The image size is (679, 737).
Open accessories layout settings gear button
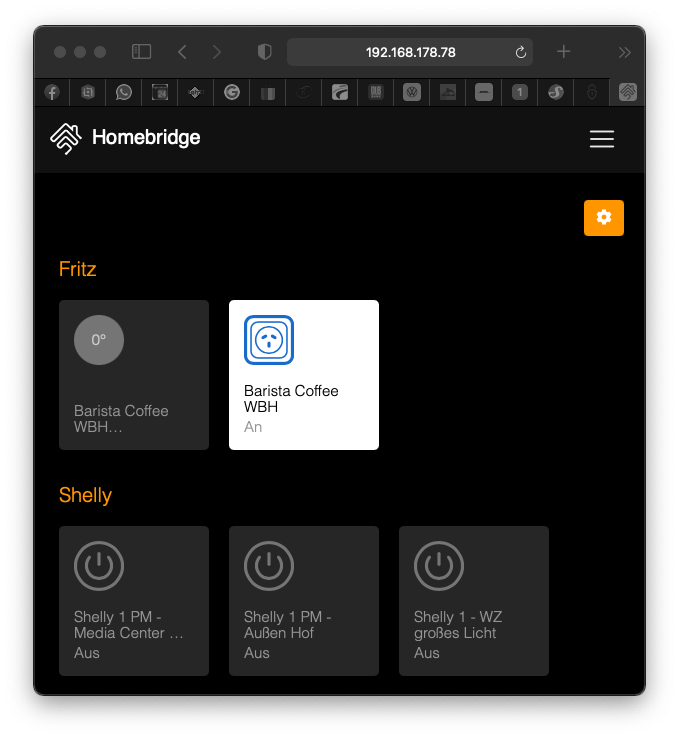pyautogui.click(x=603, y=218)
